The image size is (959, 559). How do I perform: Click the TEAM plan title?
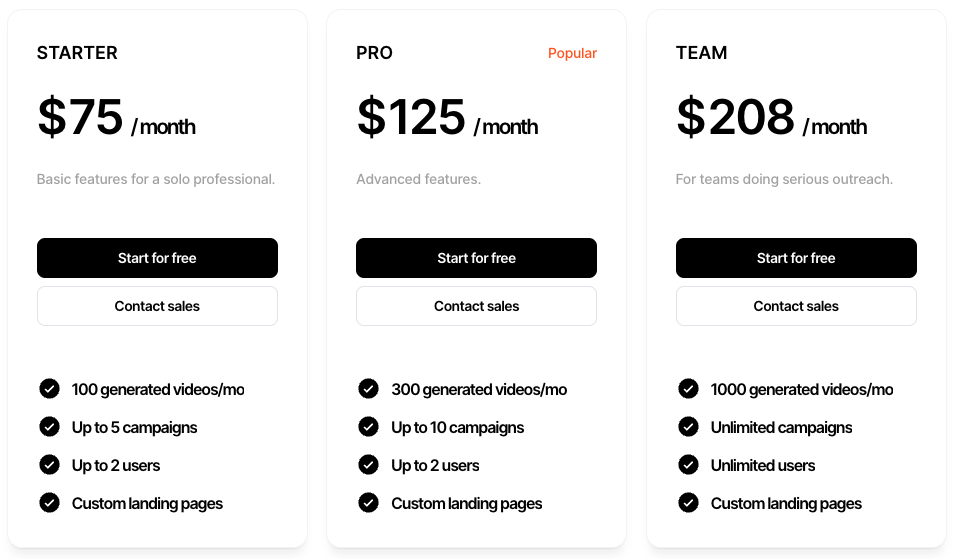pyautogui.click(x=701, y=53)
